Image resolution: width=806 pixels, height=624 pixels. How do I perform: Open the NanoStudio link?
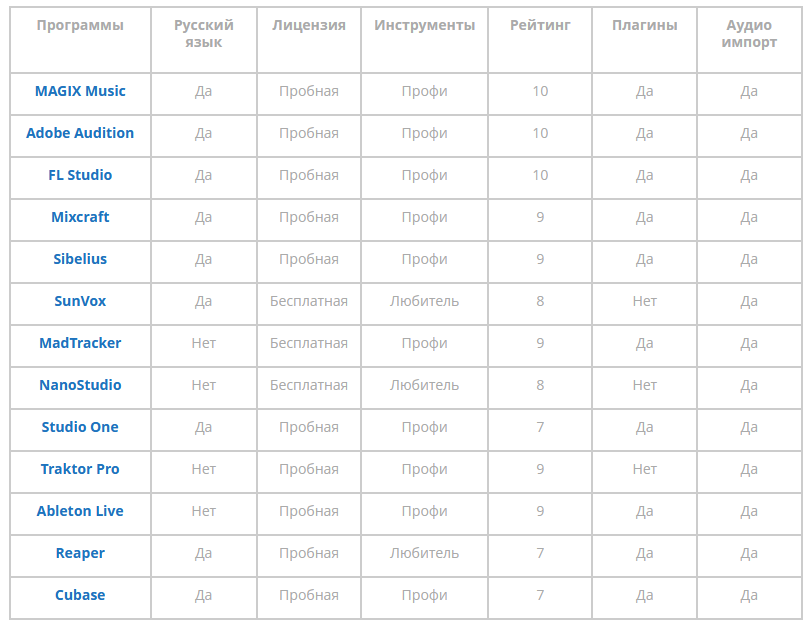pos(80,385)
